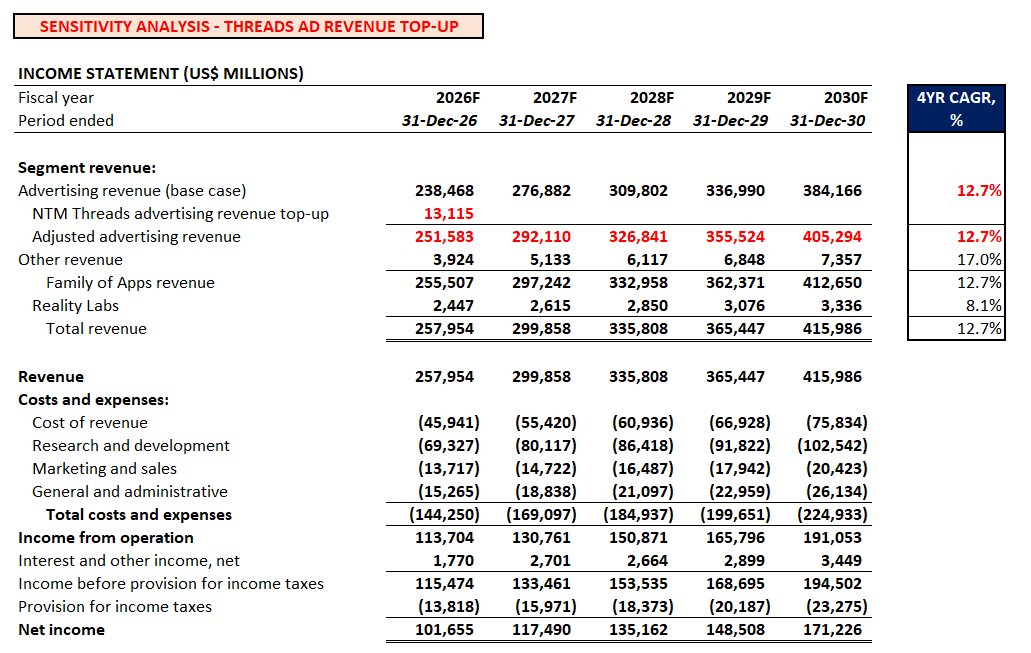
Task: Select "Income before provision for income taxes" label
Action: 171,584
